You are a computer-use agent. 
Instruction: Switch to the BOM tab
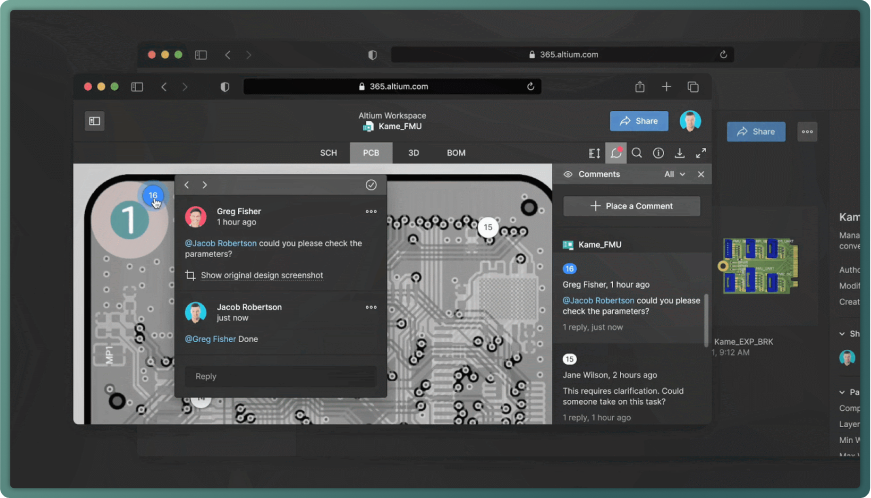click(x=456, y=153)
